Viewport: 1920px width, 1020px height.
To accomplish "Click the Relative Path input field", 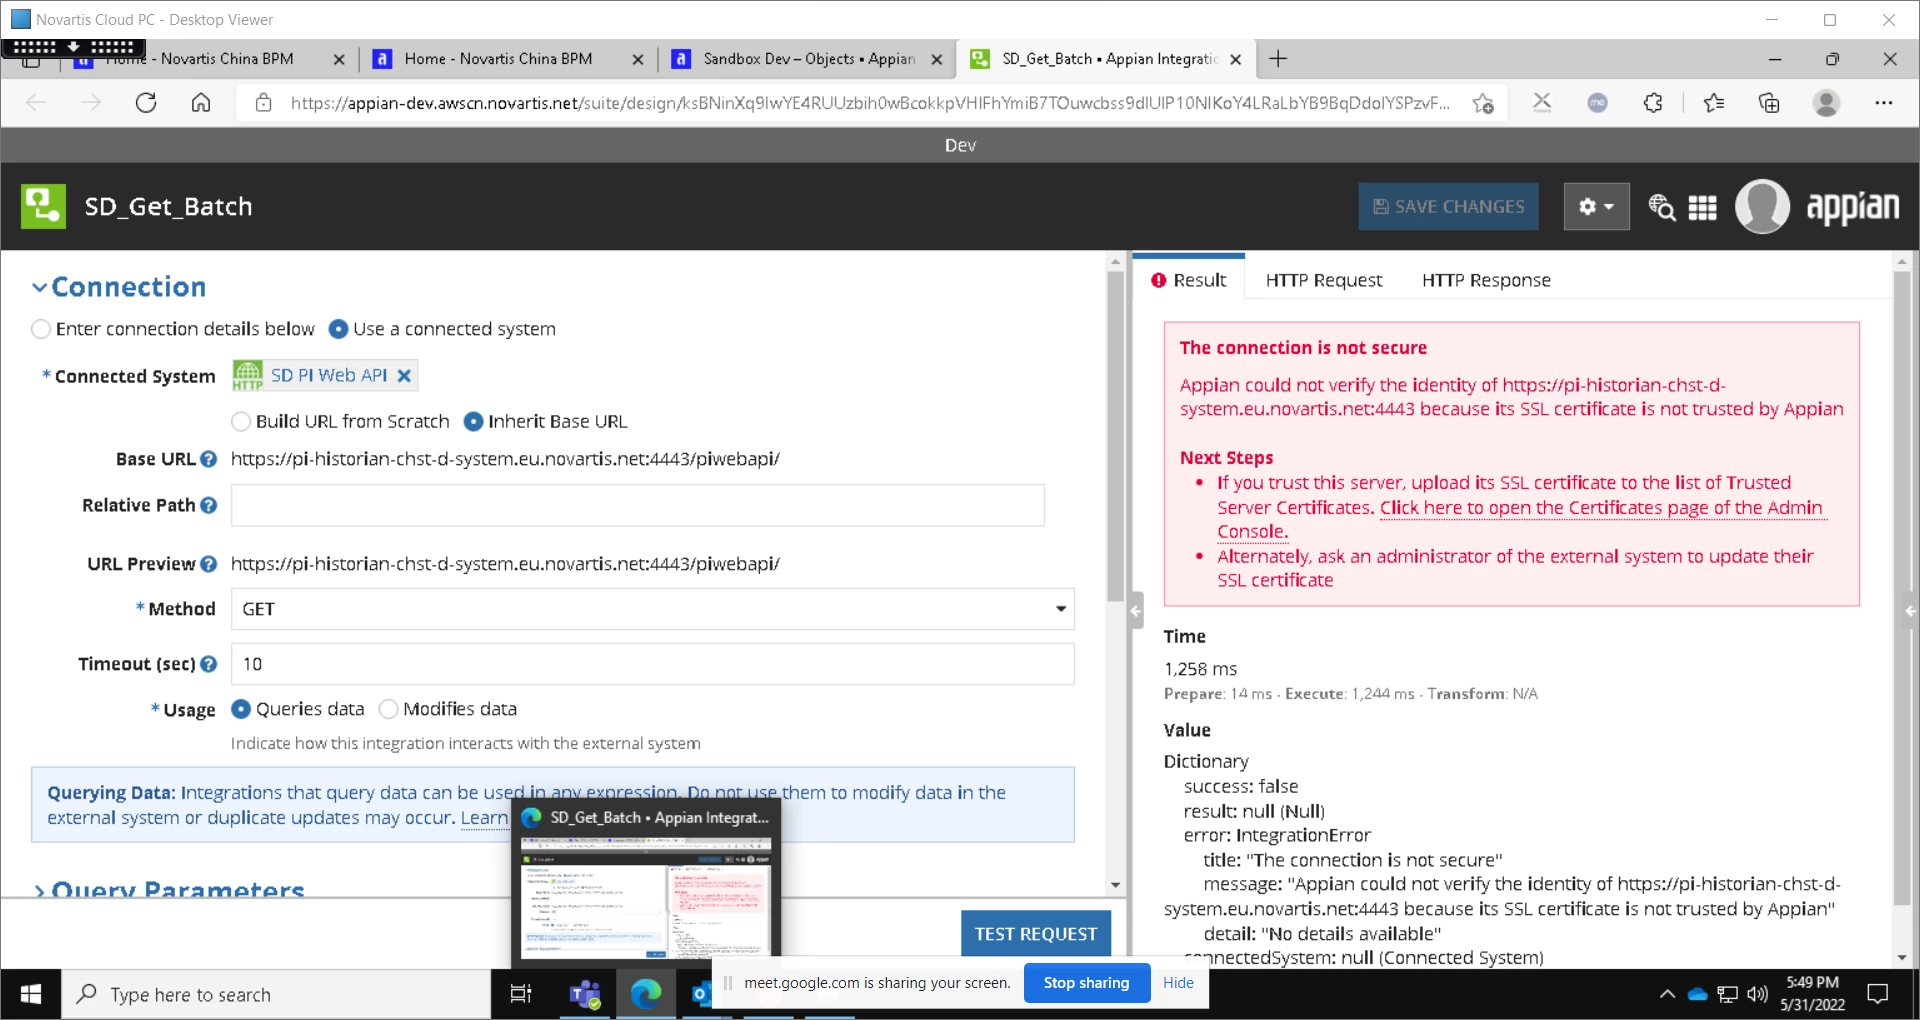I will (638, 505).
